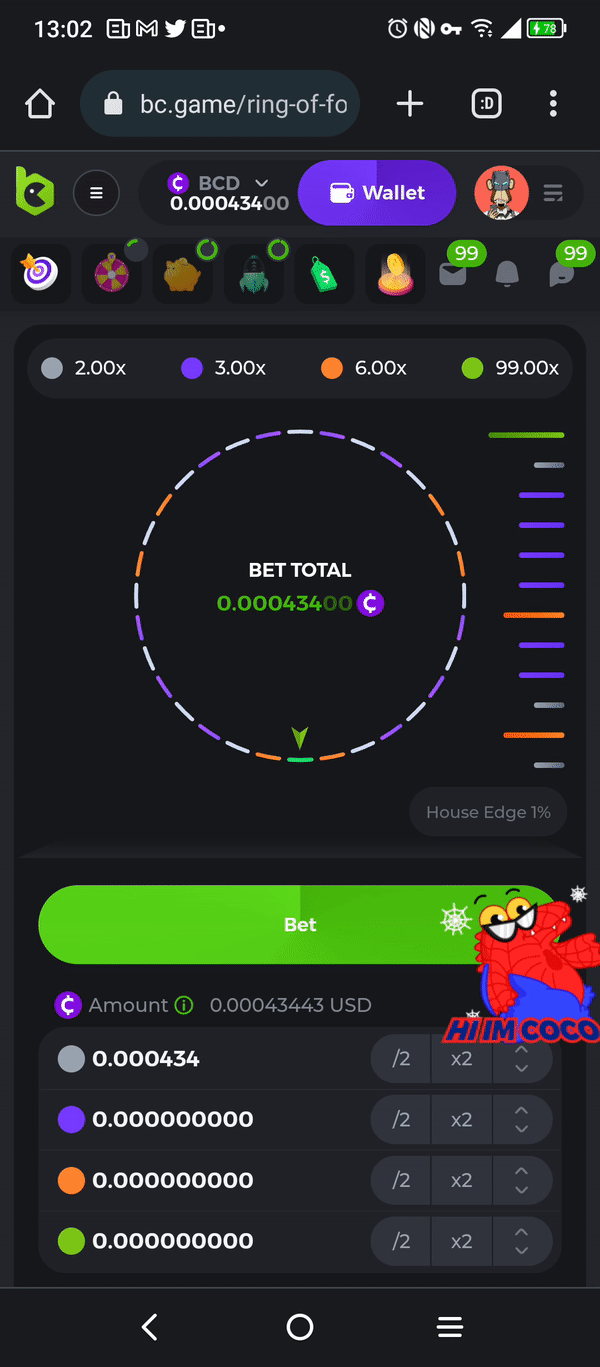This screenshot has width=600, height=1367.
Task: Open the Wallet
Action: pyautogui.click(x=377, y=193)
